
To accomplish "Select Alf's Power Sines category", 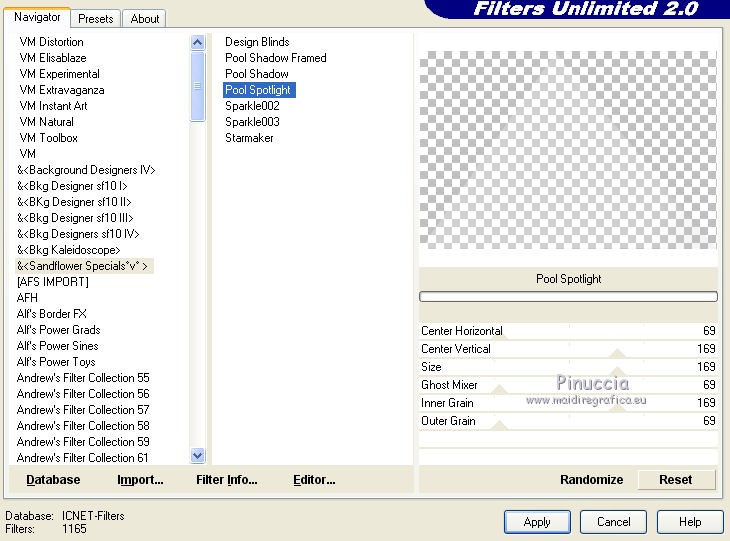I will (57, 345).
